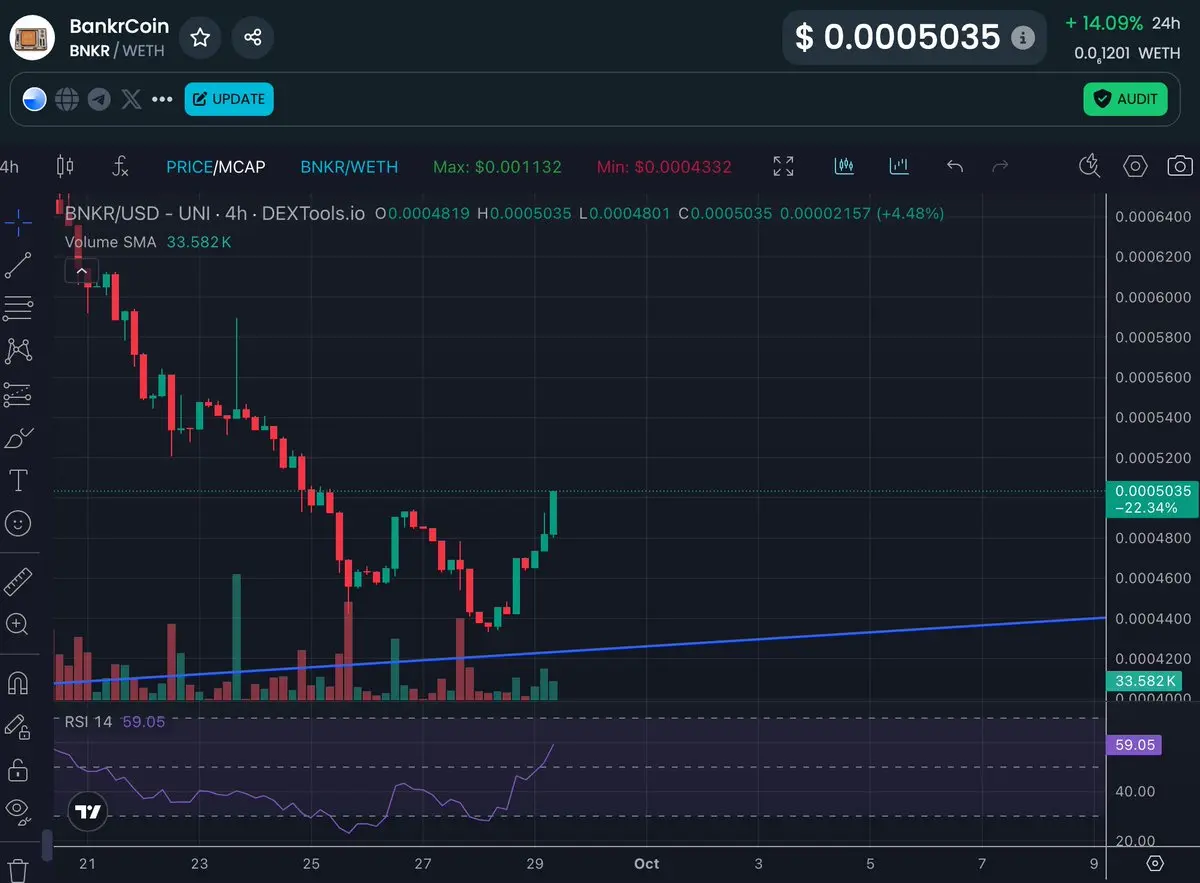Toggle the BNKR/WETH pair display

coord(349,167)
